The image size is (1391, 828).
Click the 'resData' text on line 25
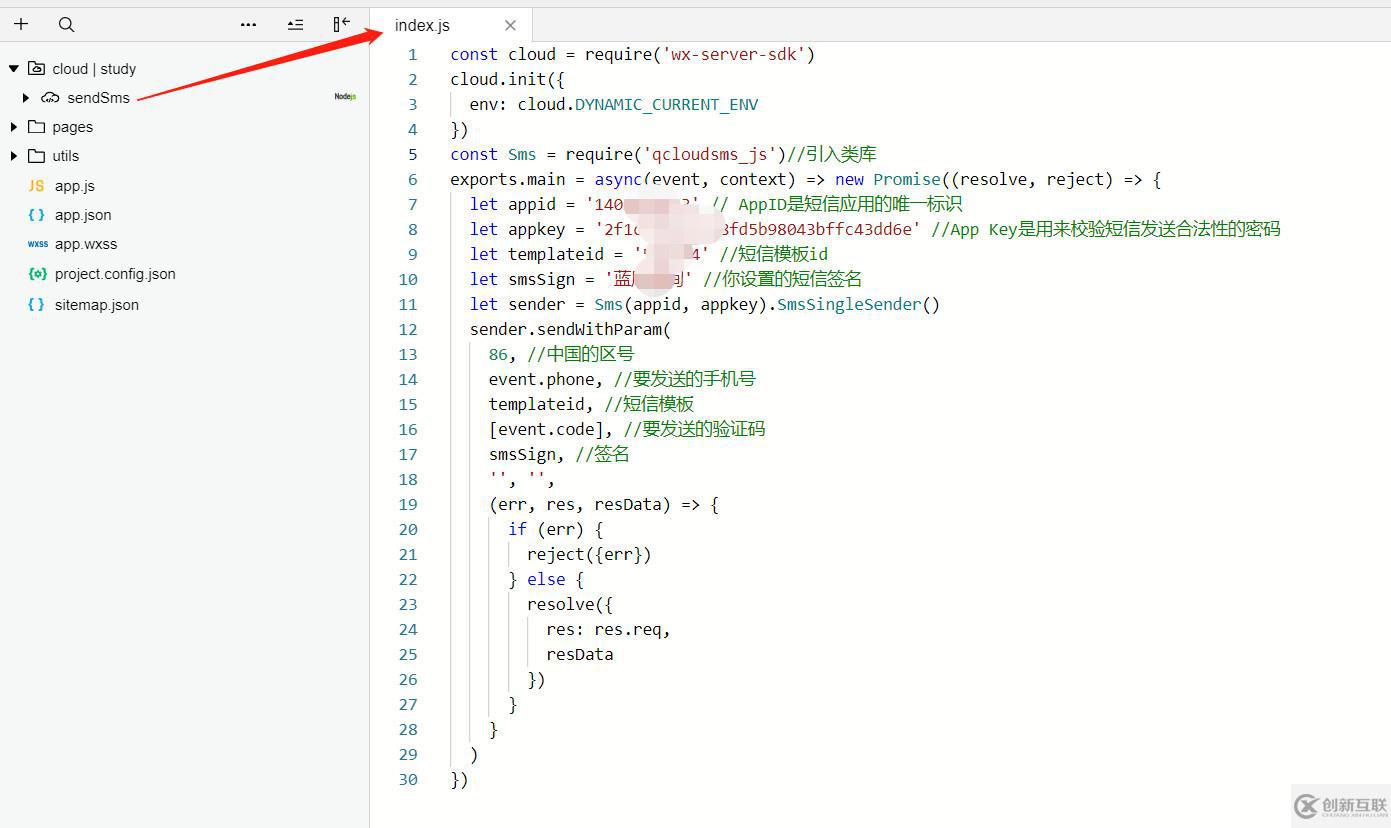point(580,654)
